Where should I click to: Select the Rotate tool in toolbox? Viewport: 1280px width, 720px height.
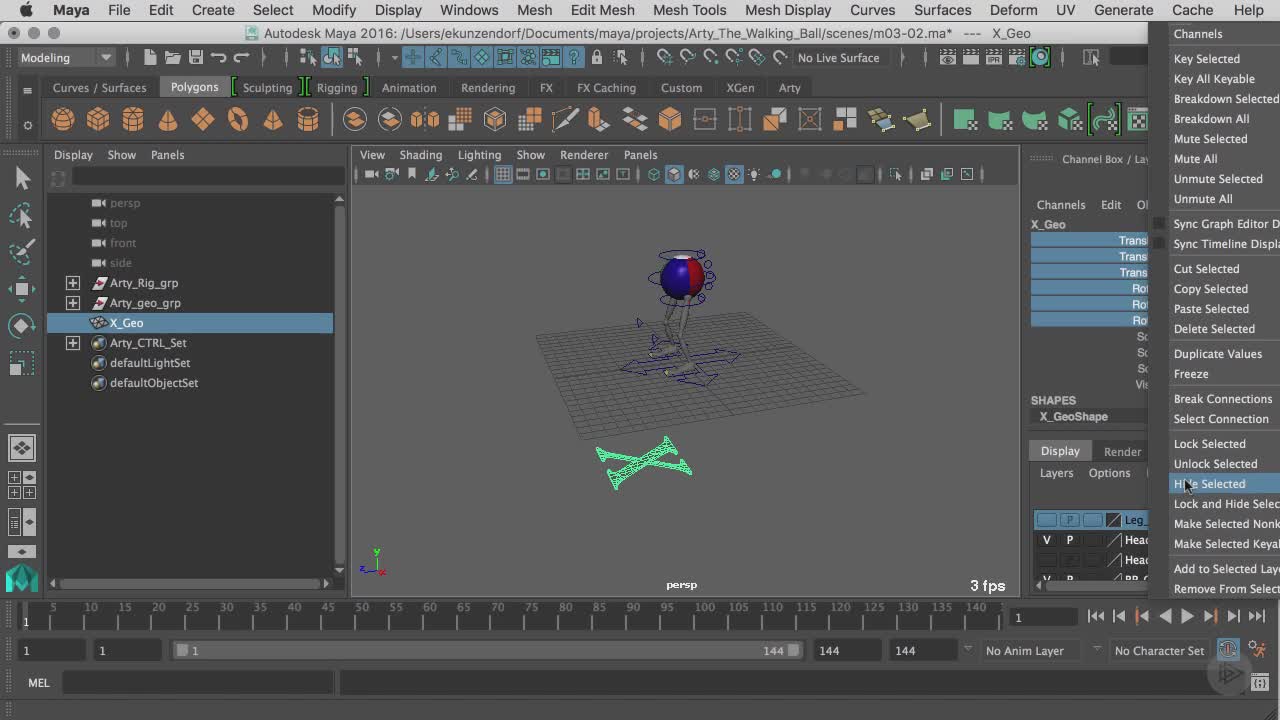22,326
